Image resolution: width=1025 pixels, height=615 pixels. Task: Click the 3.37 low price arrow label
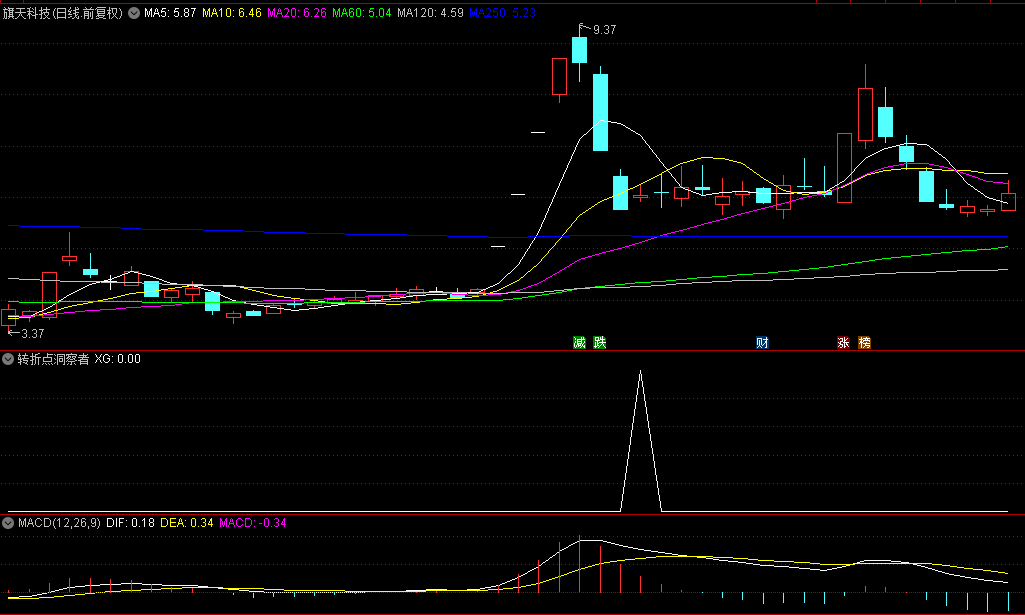[x=32, y=333]
